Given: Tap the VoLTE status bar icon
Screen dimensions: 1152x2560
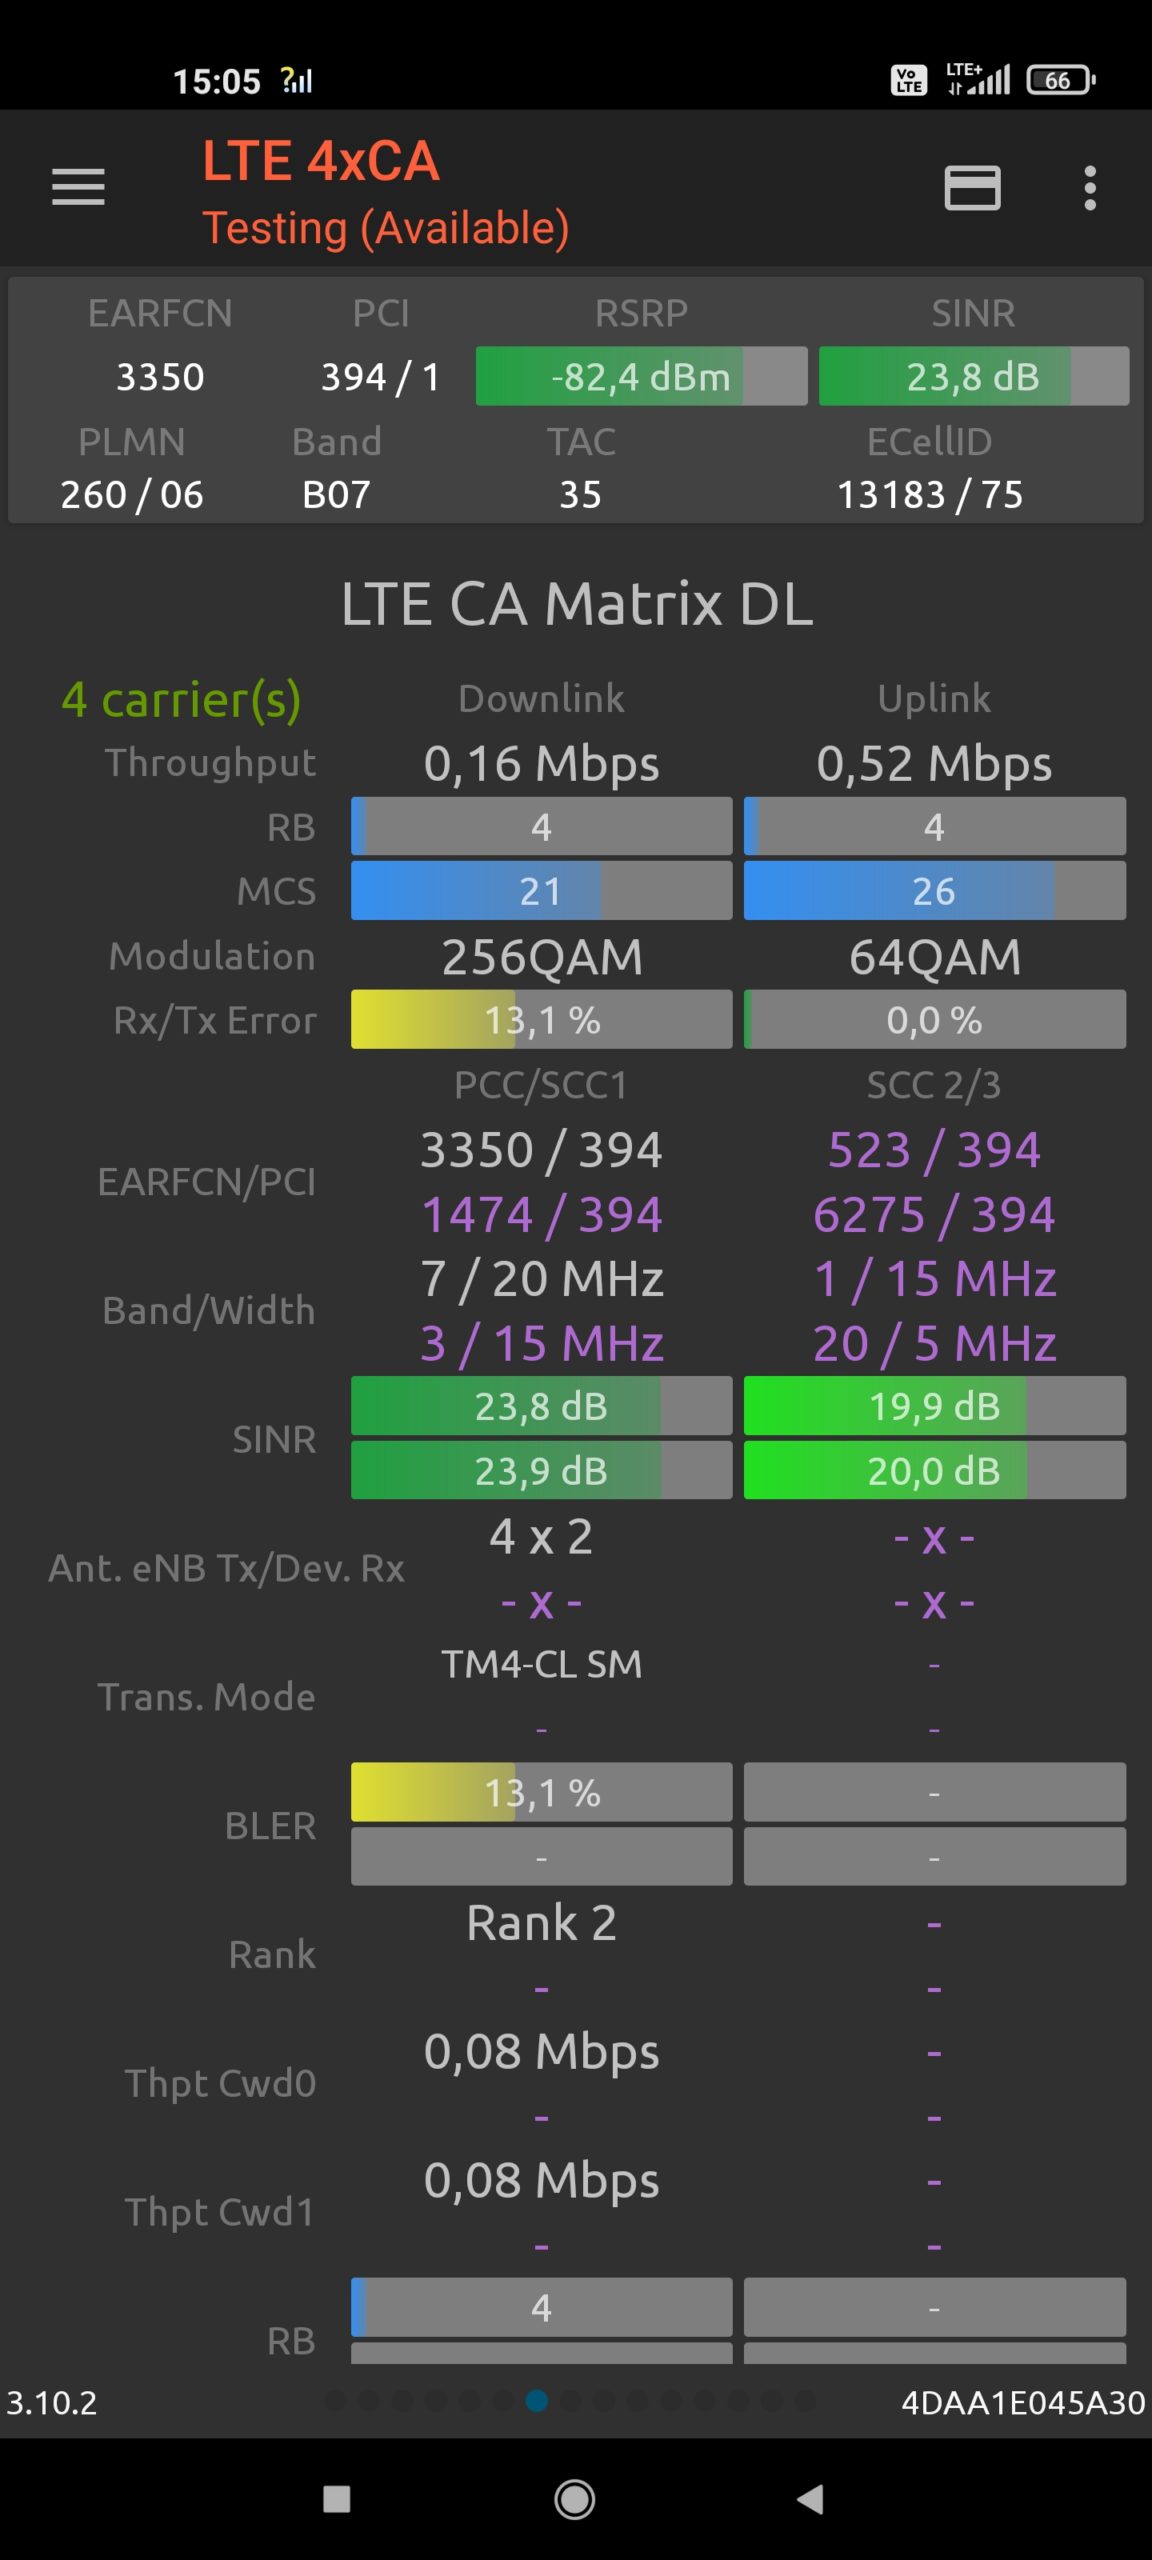Looking at the screenshot, I should pyautogui.click(x=909, y=80).
